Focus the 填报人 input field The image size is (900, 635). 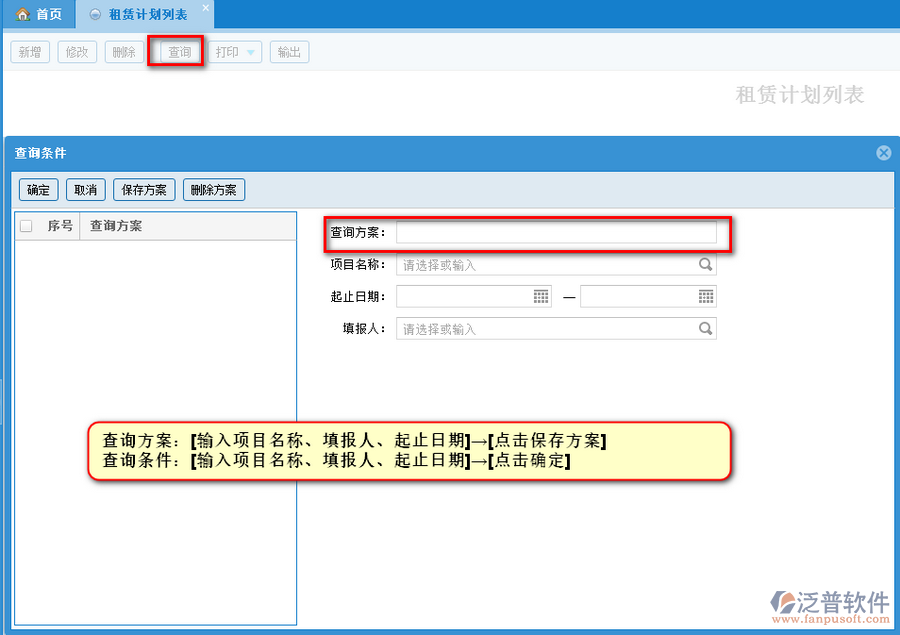coord(556,328)
